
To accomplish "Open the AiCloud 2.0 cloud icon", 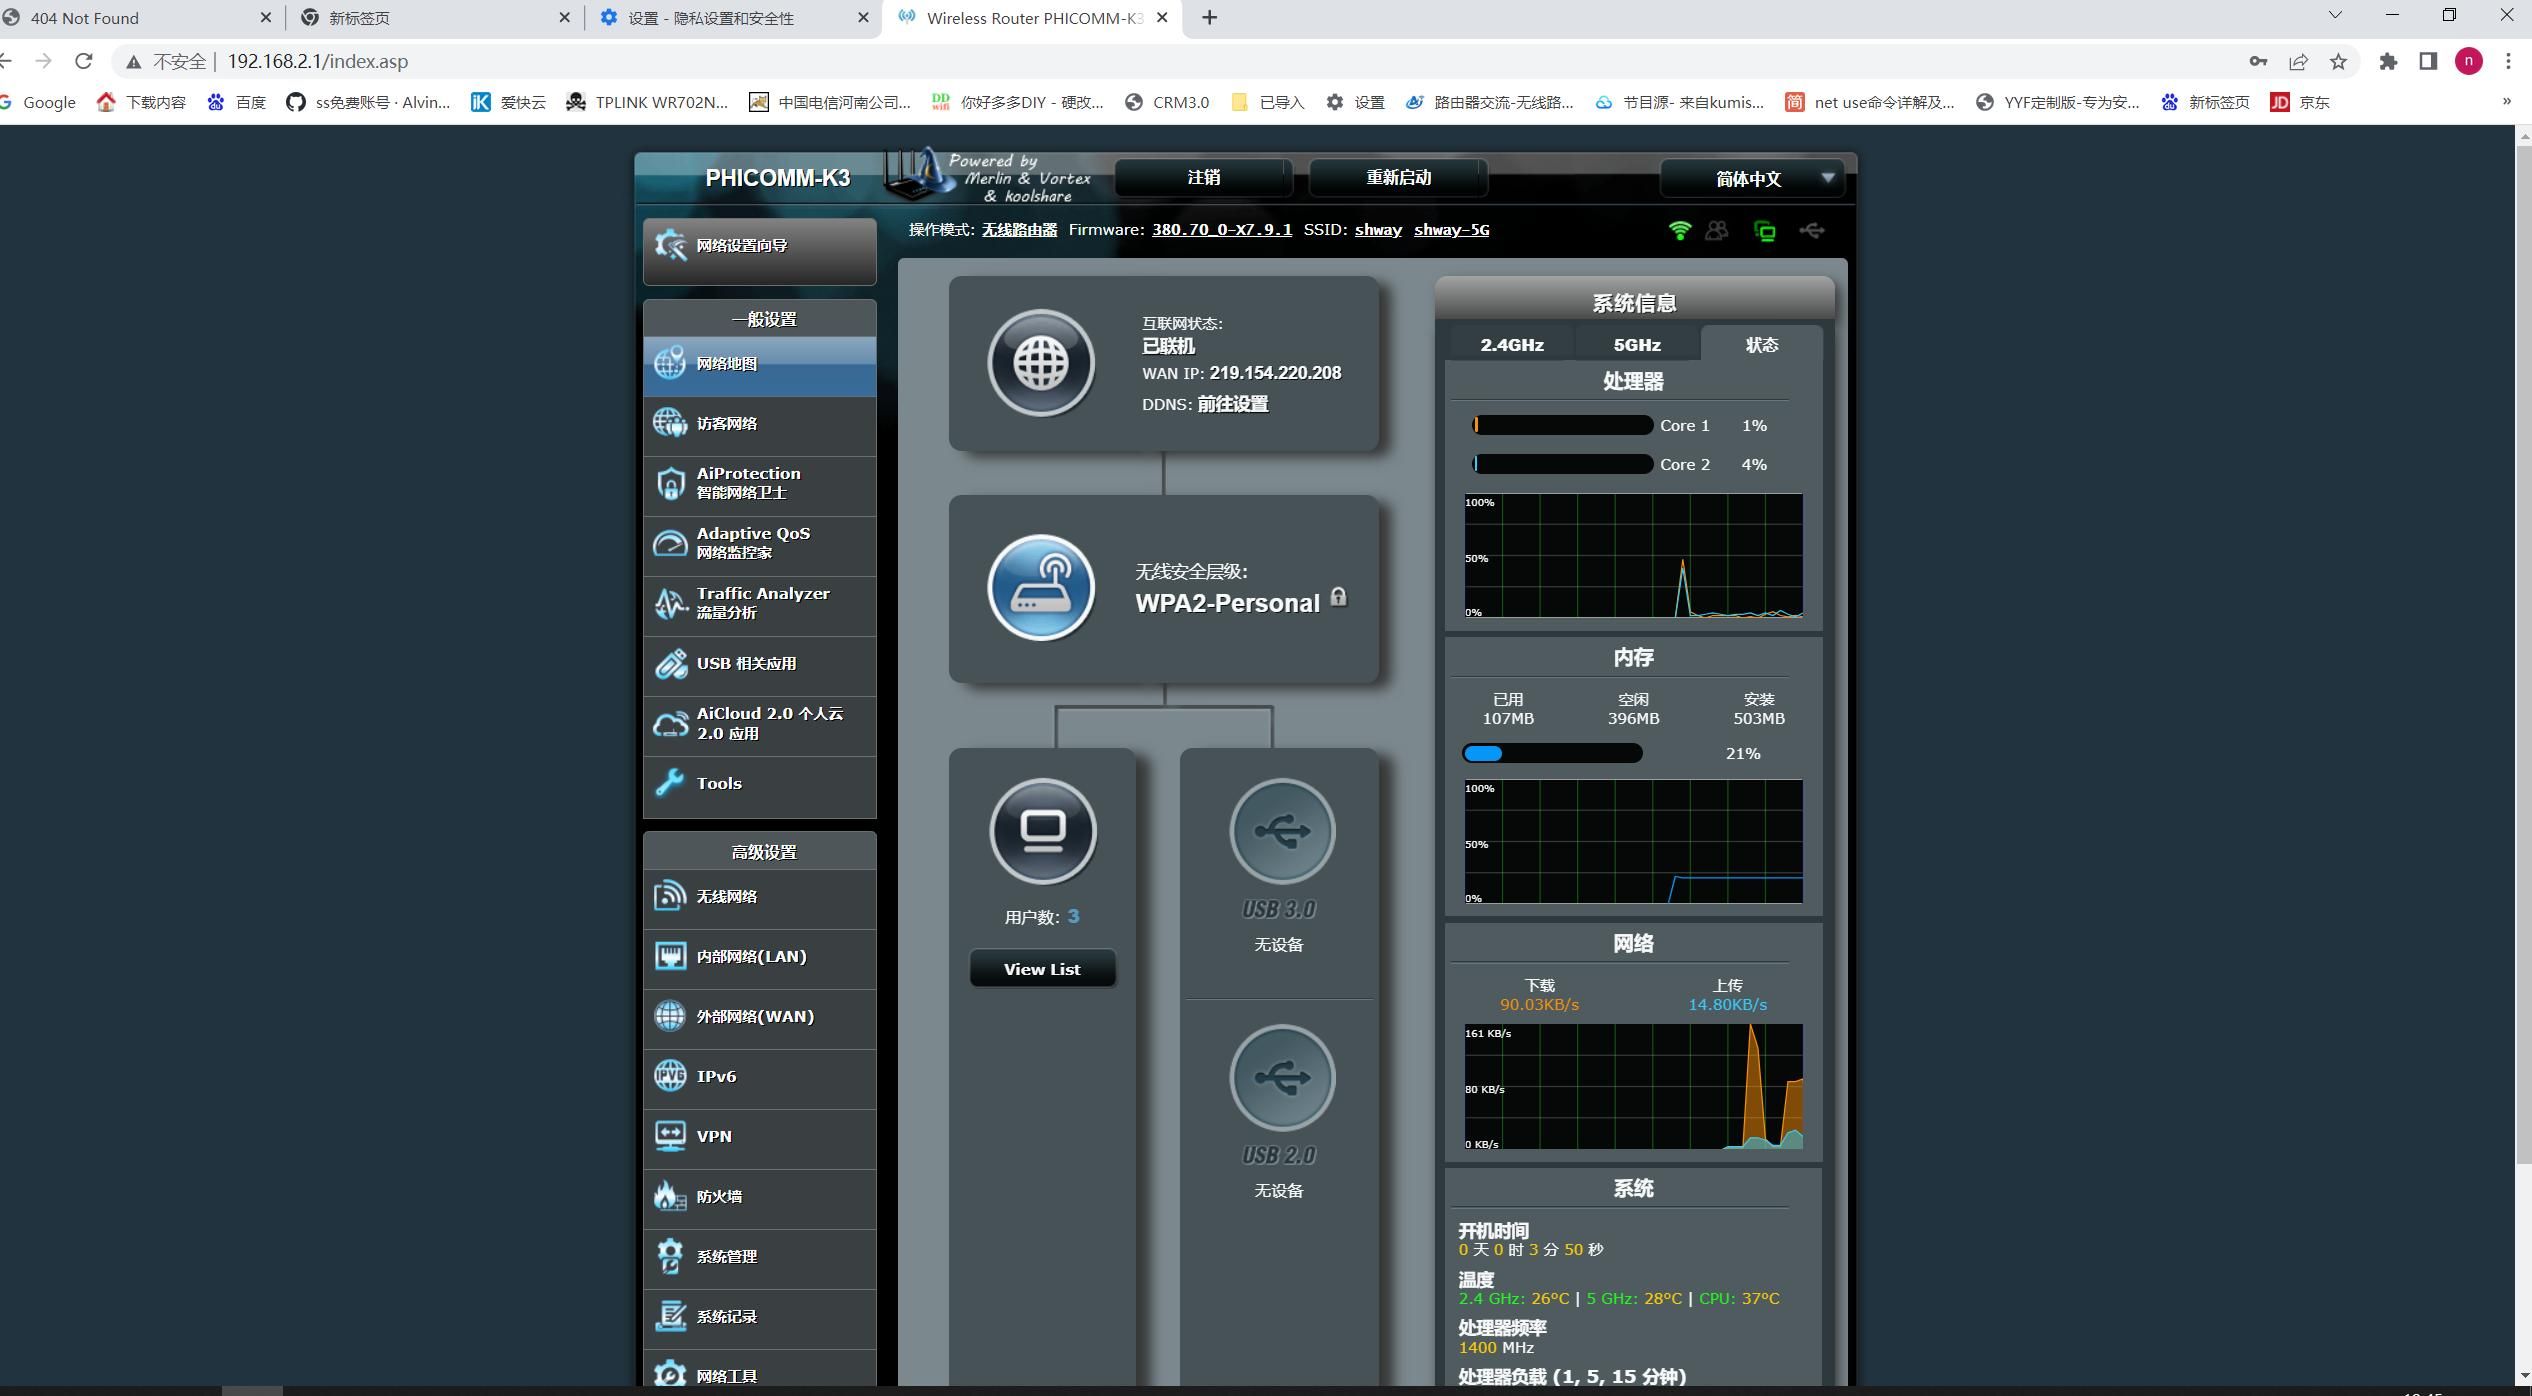I will click(670, 723).
